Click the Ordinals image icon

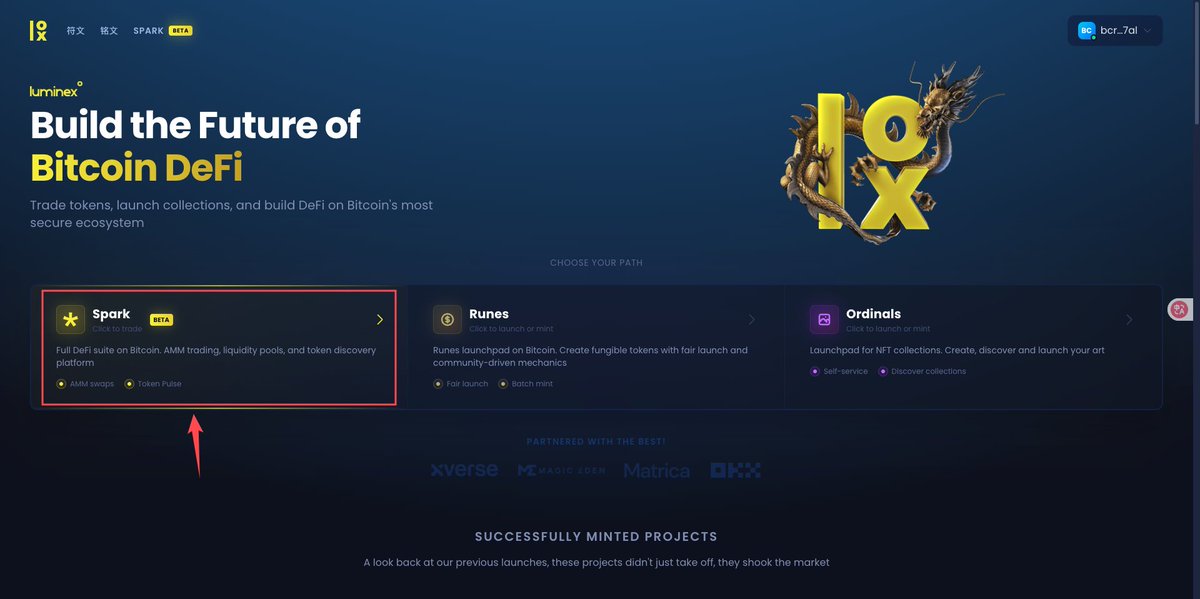[824, 319]
